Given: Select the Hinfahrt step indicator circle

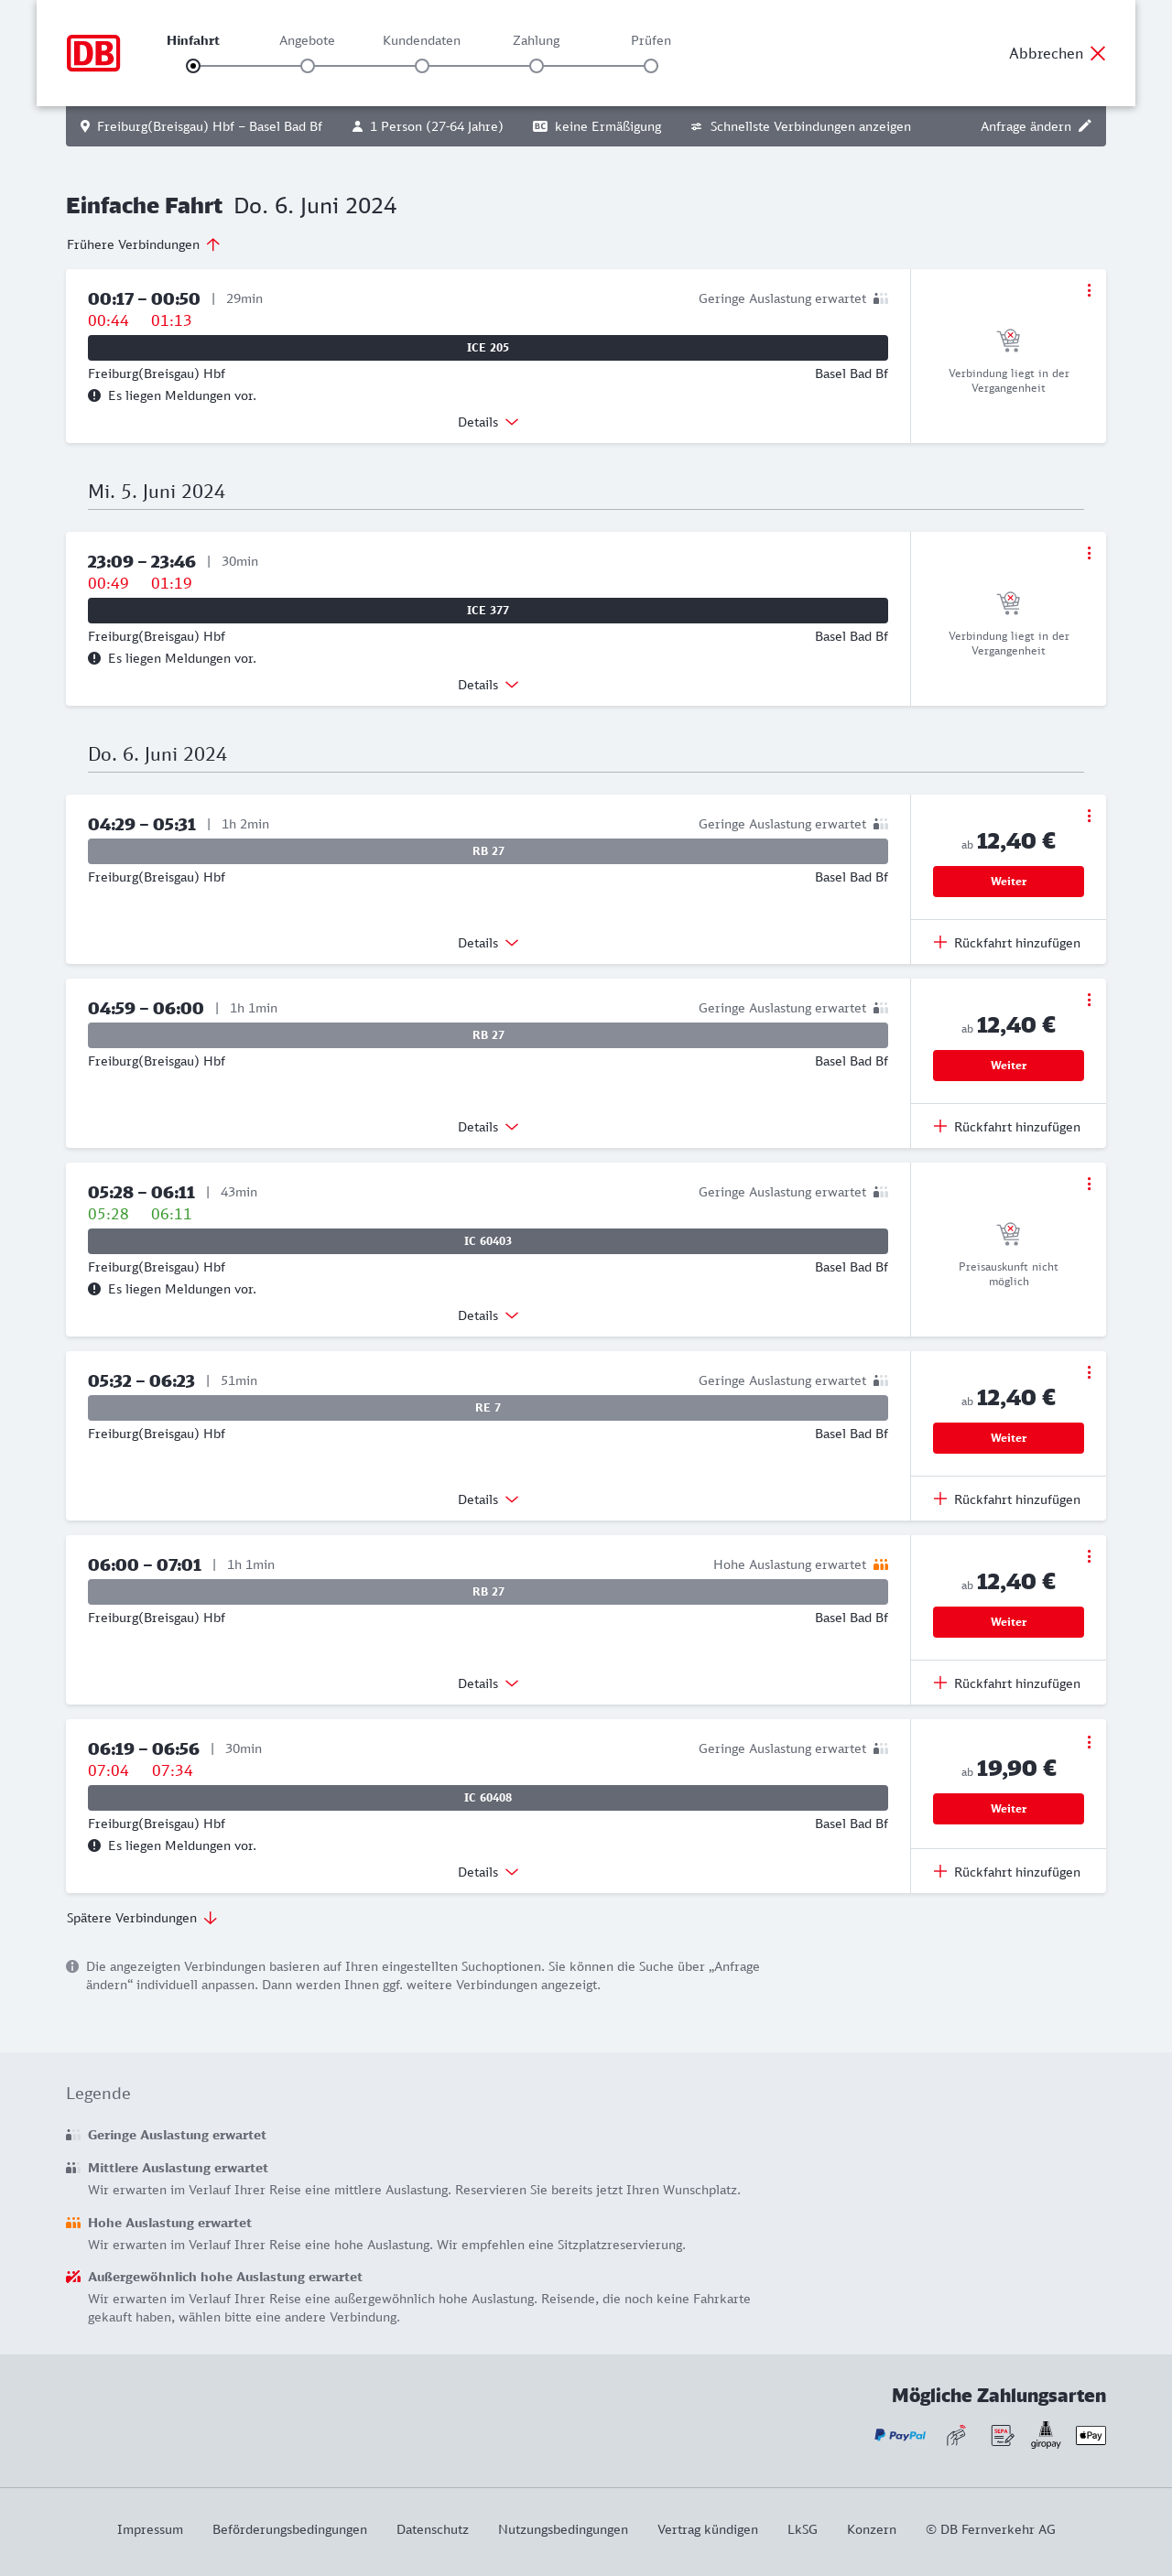Looking at the screenshot, I should tap(193, 66).
